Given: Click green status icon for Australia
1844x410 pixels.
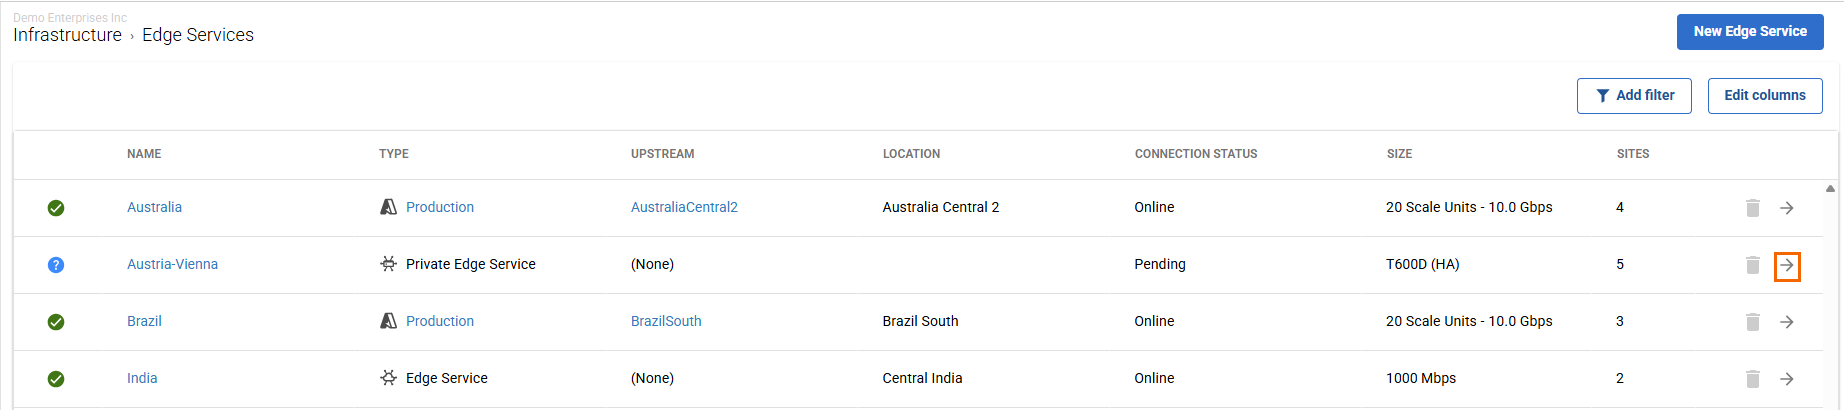Looking at the screenshot, I should pos(56,208).
